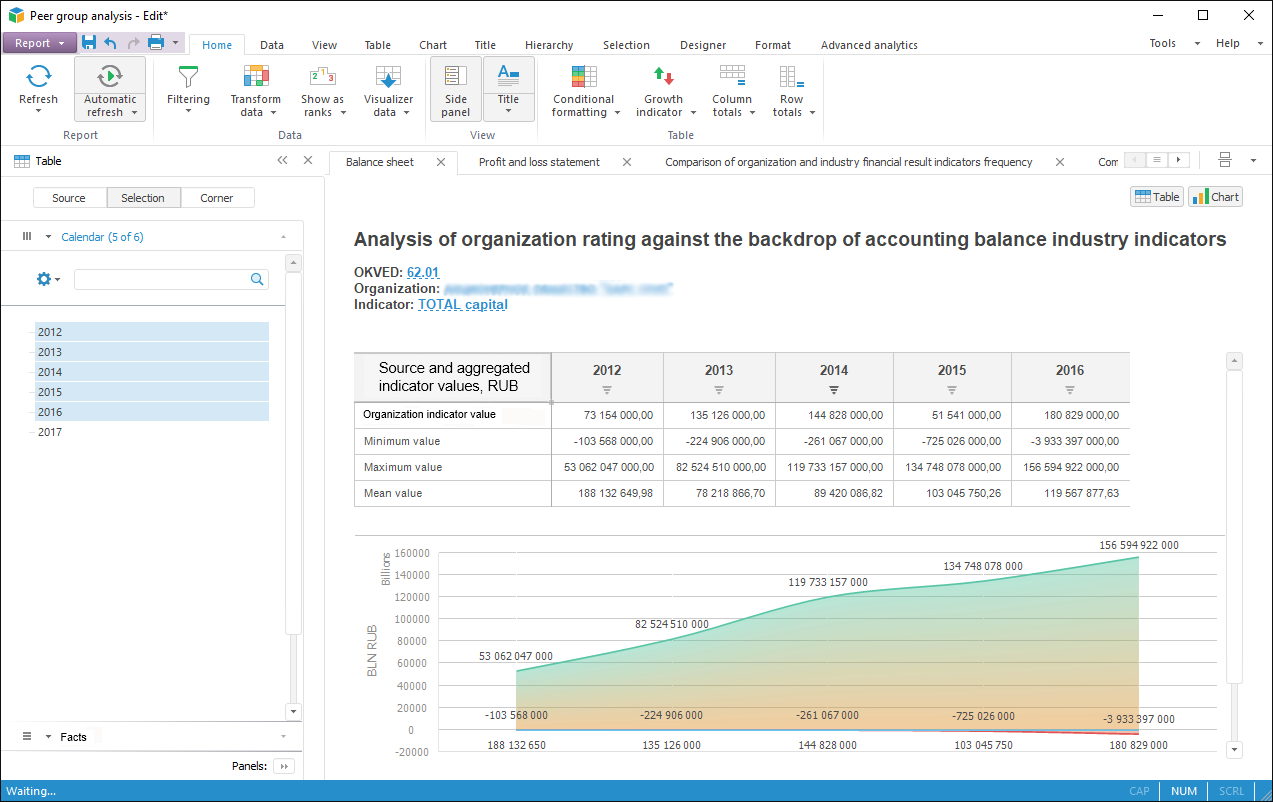Open the 2014 column filter dropdown
The width and height of the screenshot is (1273, 802).
[x=834, y=390]
